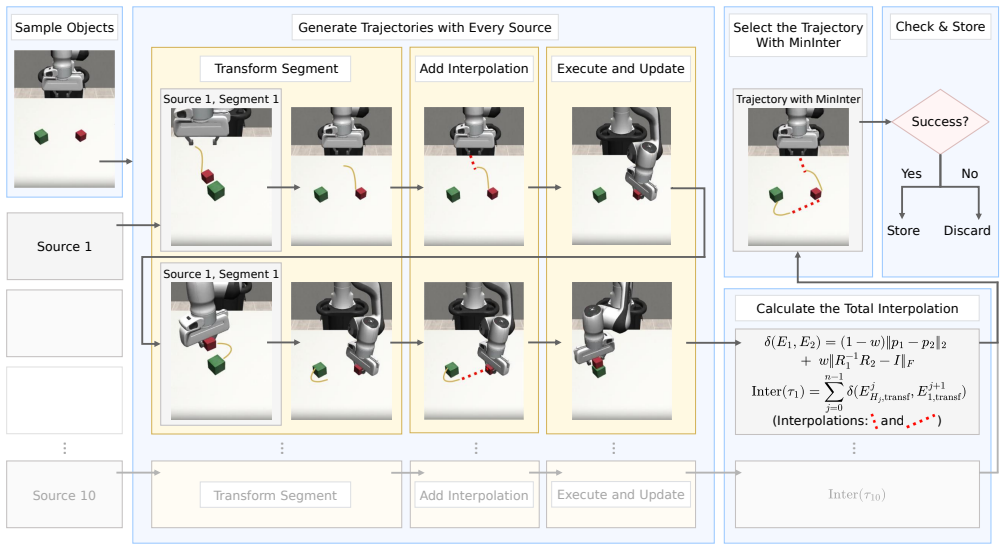Click "Calculate the Total Interpolation" heading
Viewport: 1005px width, 550px height.
[x=857, y=308]
